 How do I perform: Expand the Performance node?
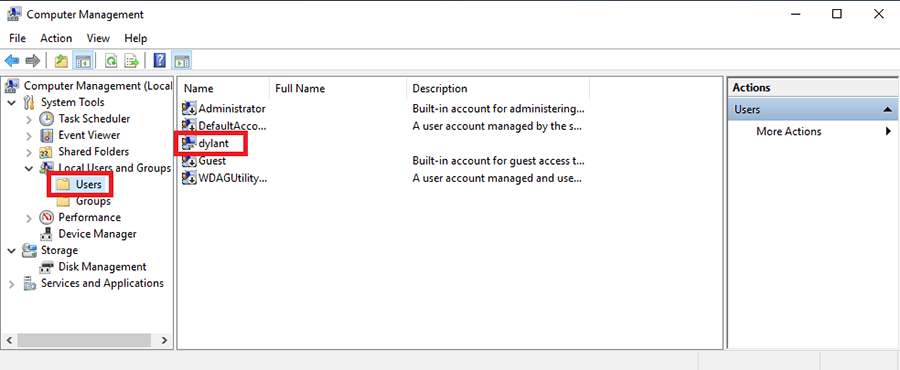[x=29, y=218]
